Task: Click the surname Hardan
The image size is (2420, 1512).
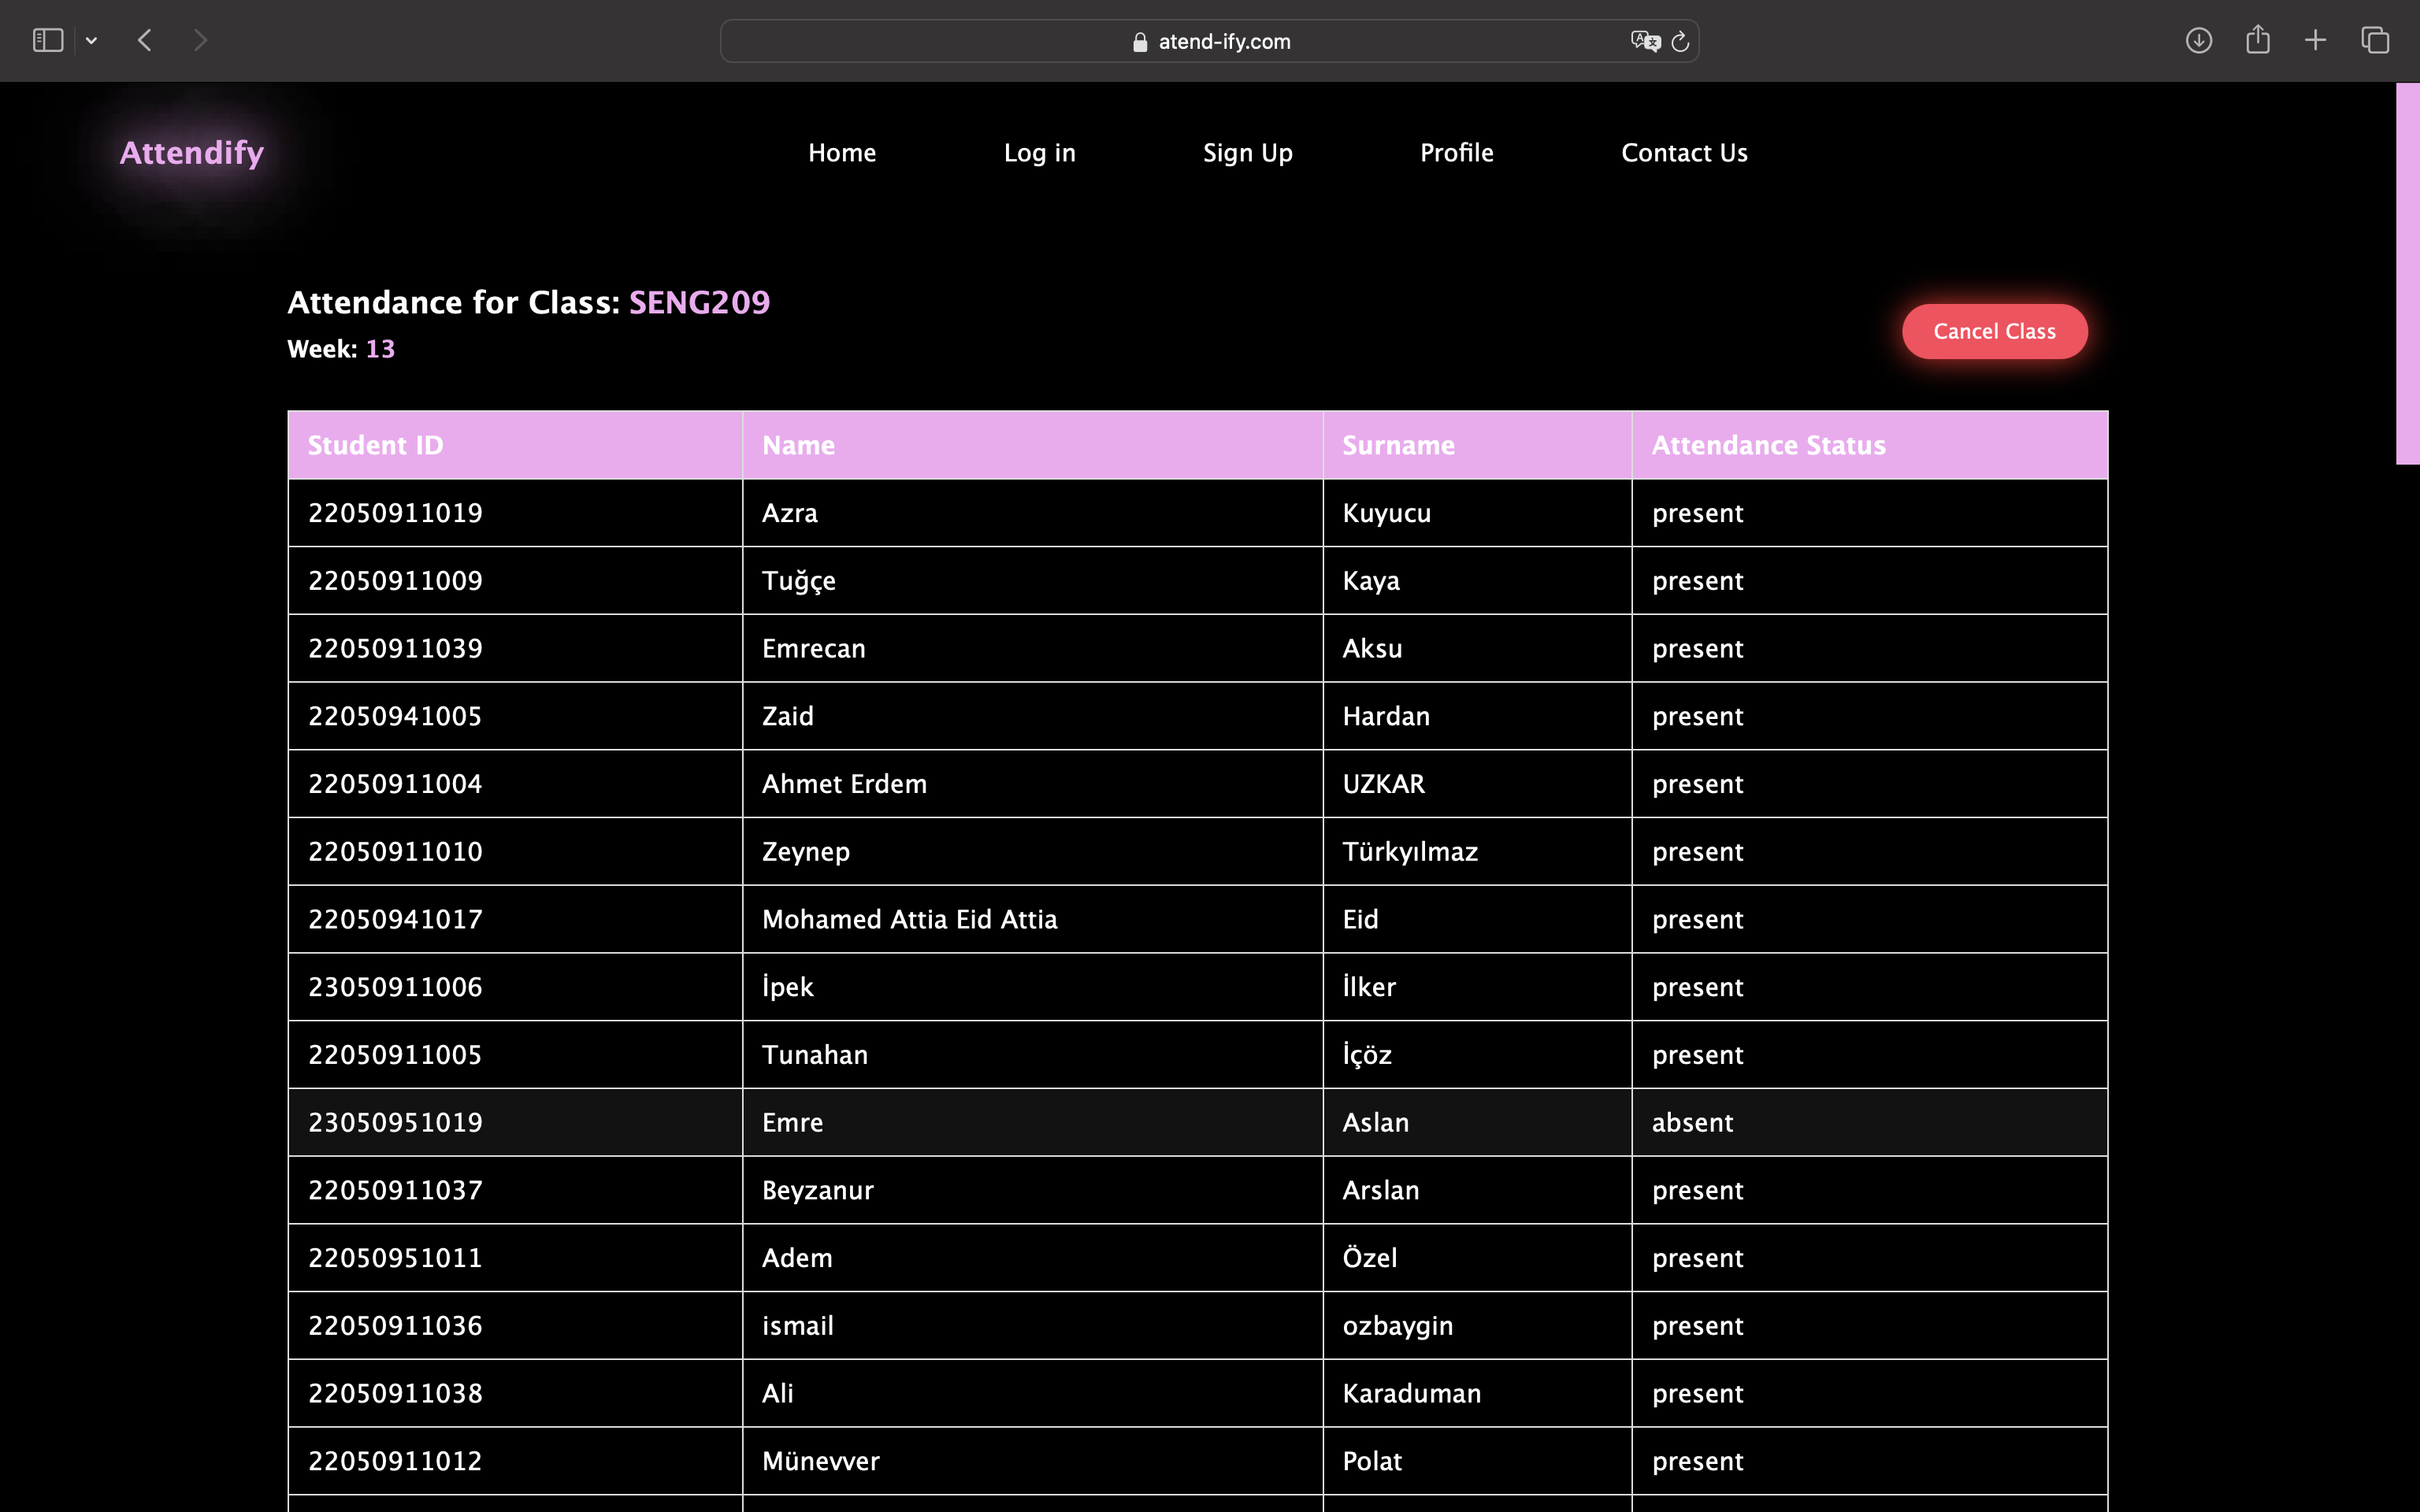Action: pyautogui.click(x=1386, y=716)
